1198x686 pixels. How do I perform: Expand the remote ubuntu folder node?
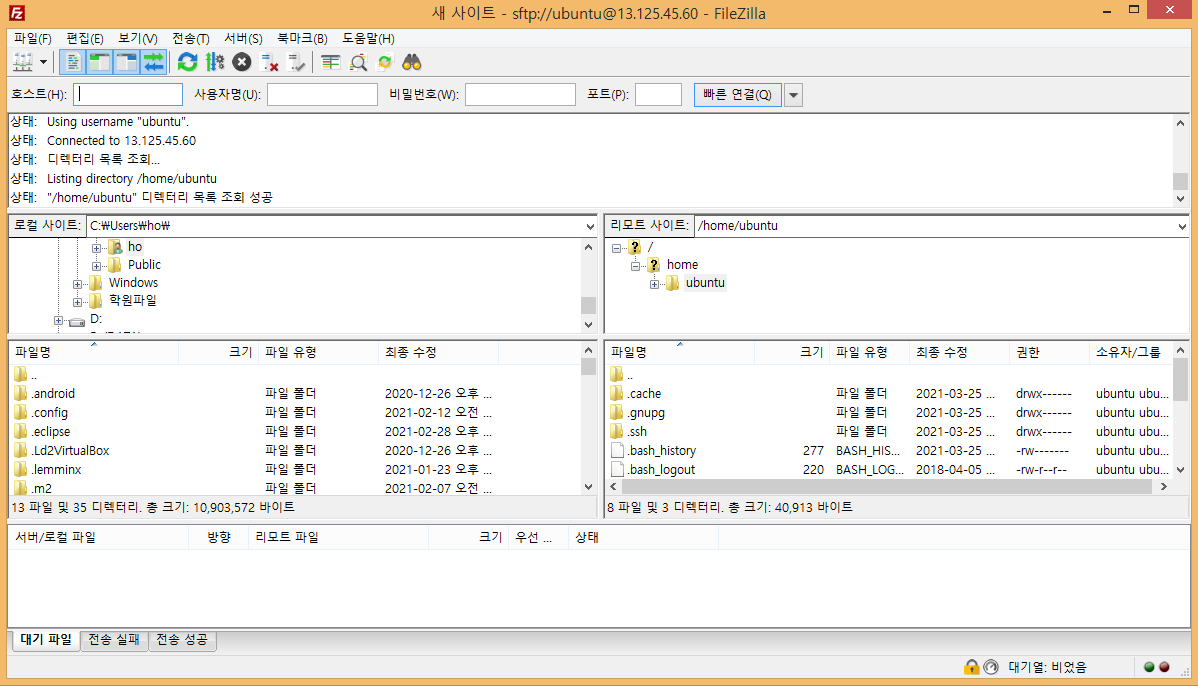(x=654, y=284)
